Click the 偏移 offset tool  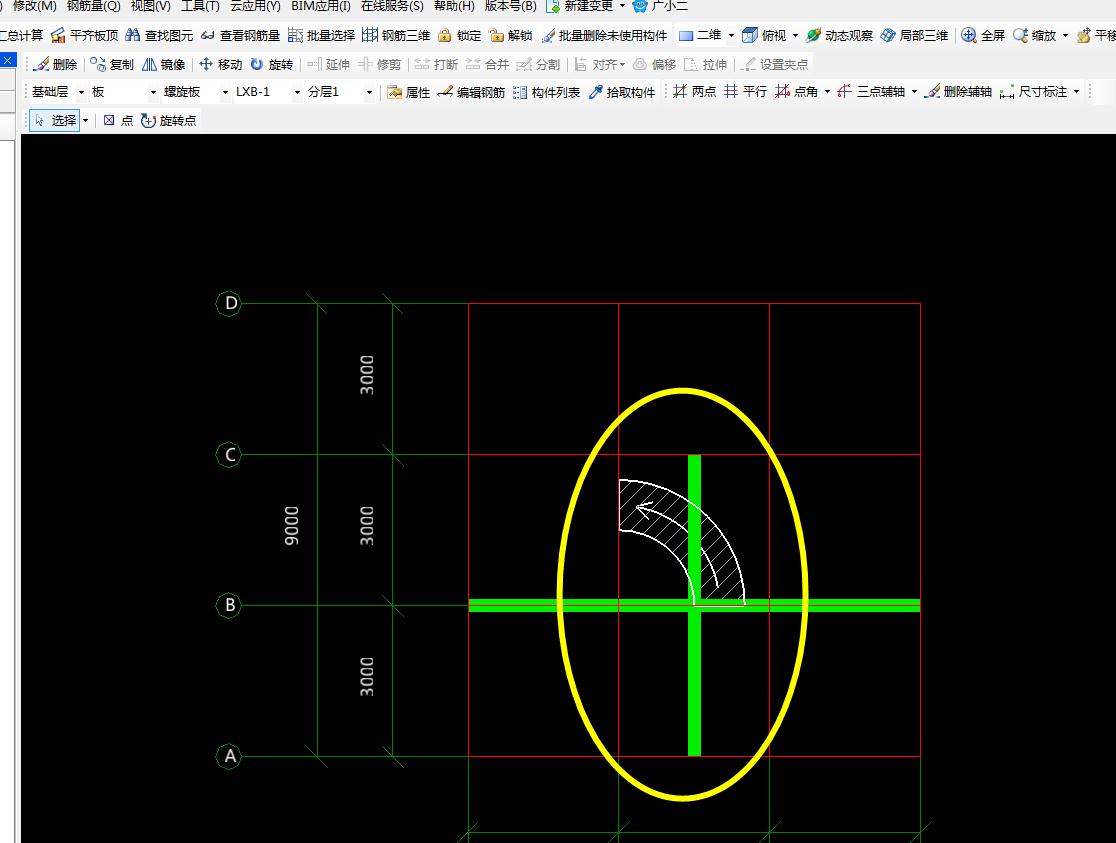(655, 64)
